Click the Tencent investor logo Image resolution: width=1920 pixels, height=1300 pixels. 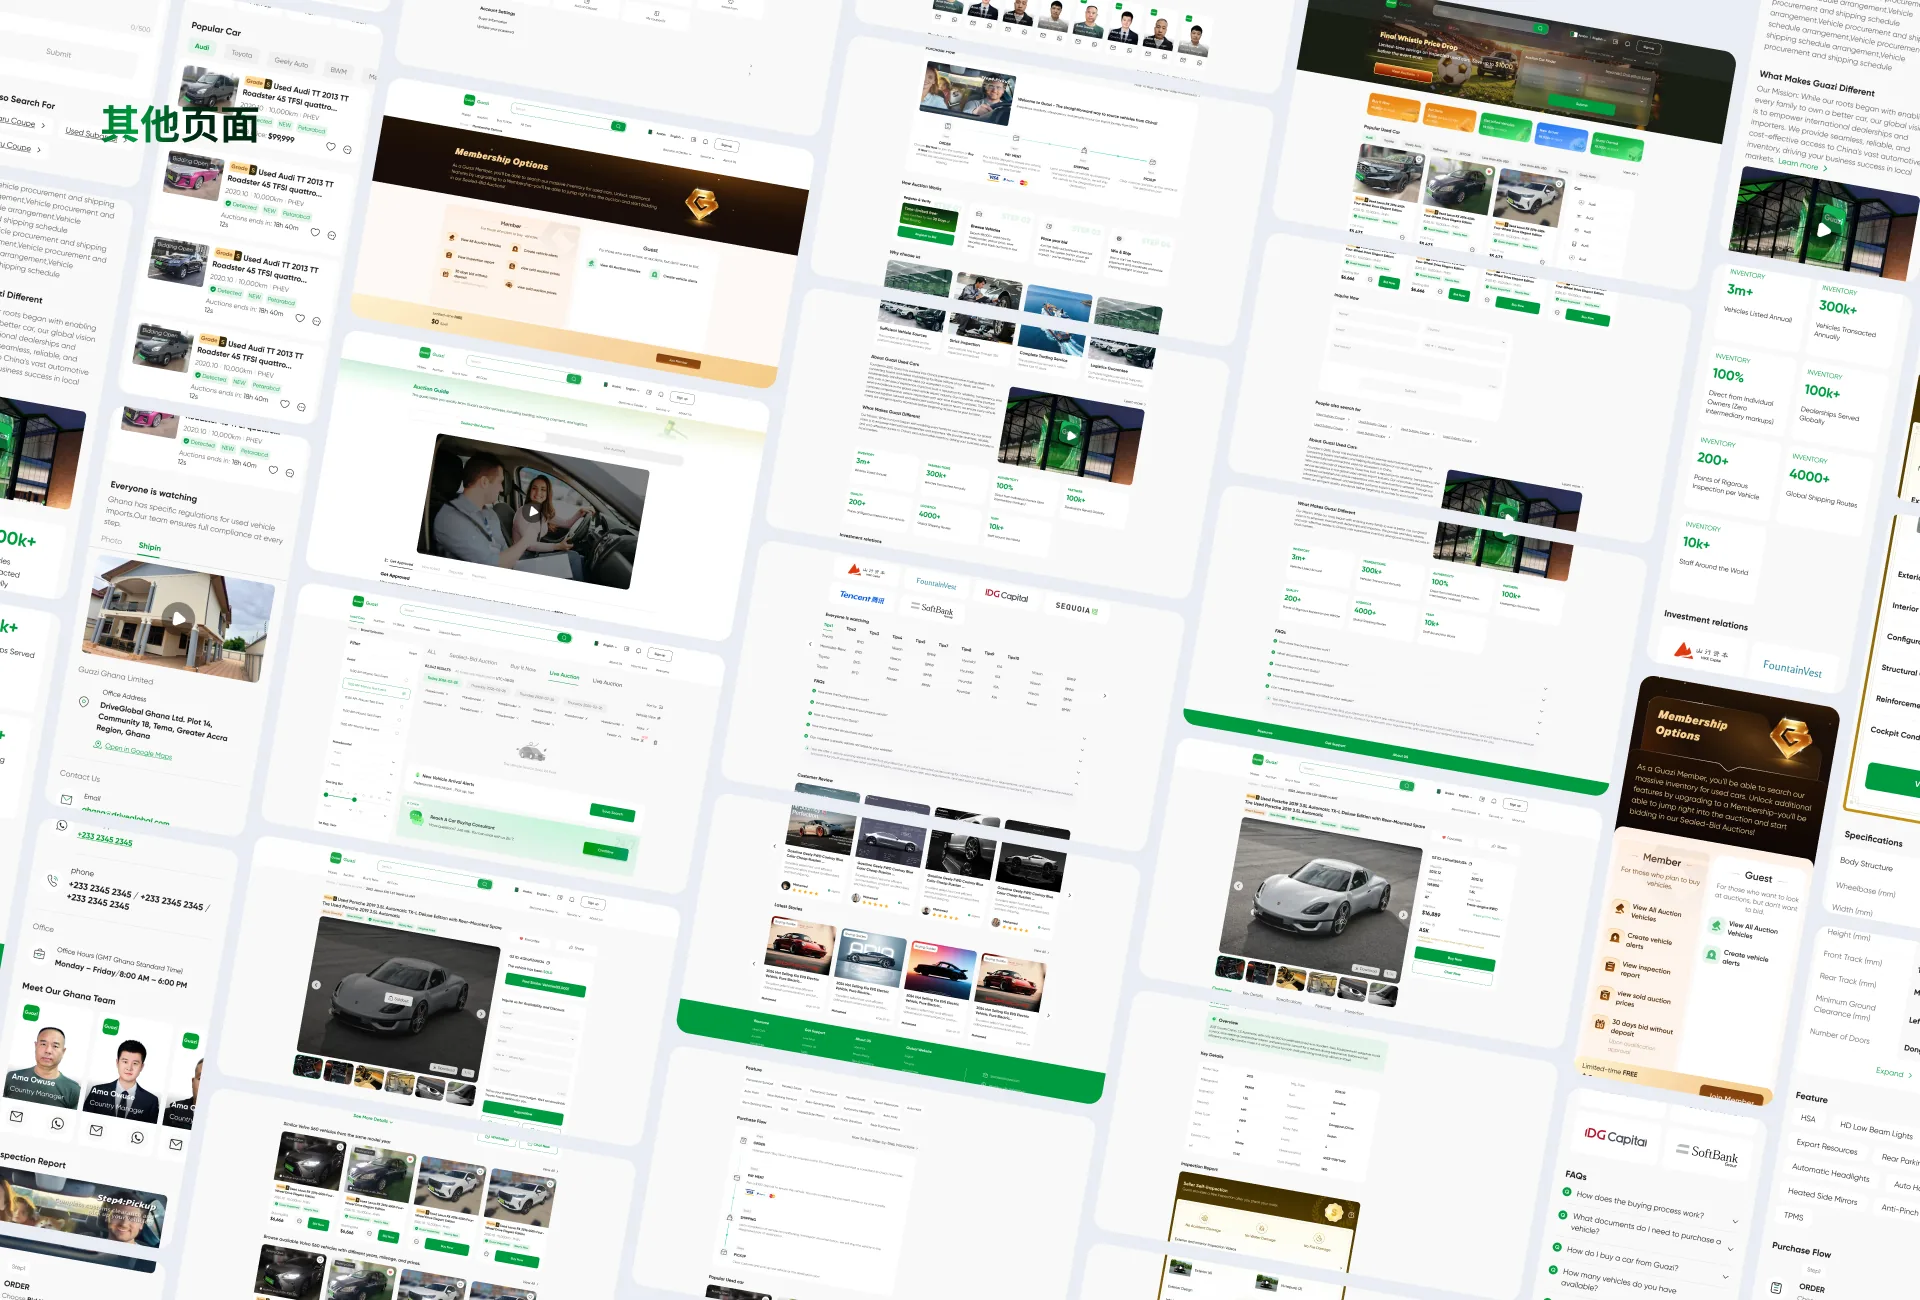point(862,596)
